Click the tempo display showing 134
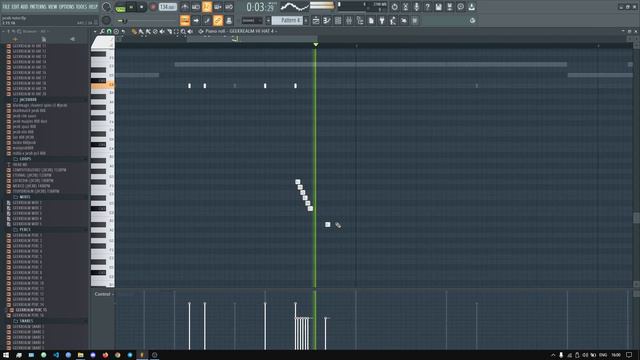 tap(168, 7)
